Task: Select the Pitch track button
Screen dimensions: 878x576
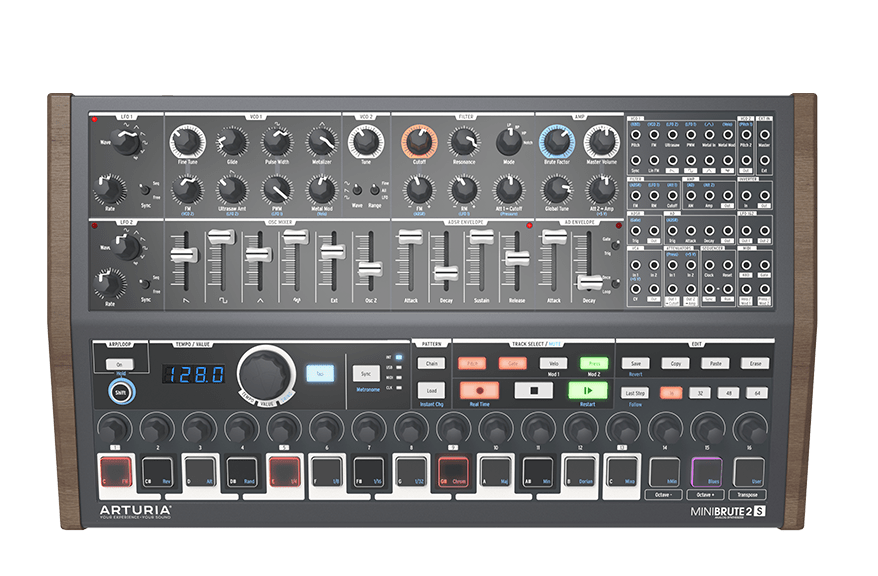Action: point(472,363)
